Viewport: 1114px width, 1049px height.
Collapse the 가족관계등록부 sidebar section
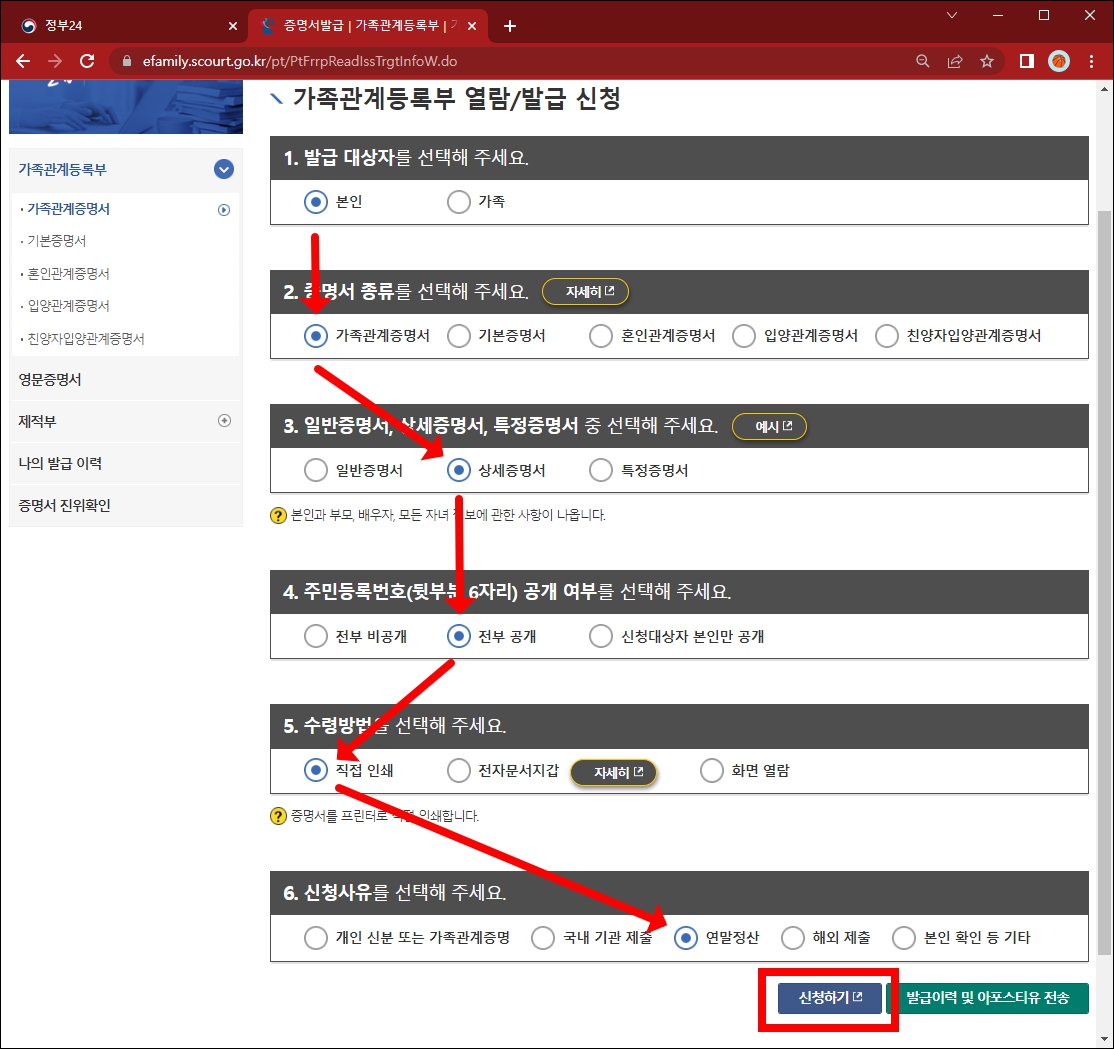[225, 169]
